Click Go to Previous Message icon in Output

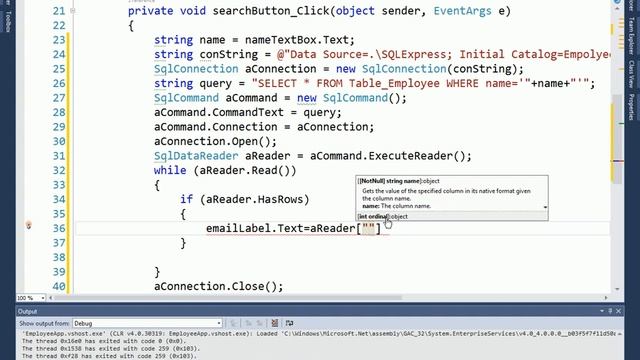pos(248,323)
